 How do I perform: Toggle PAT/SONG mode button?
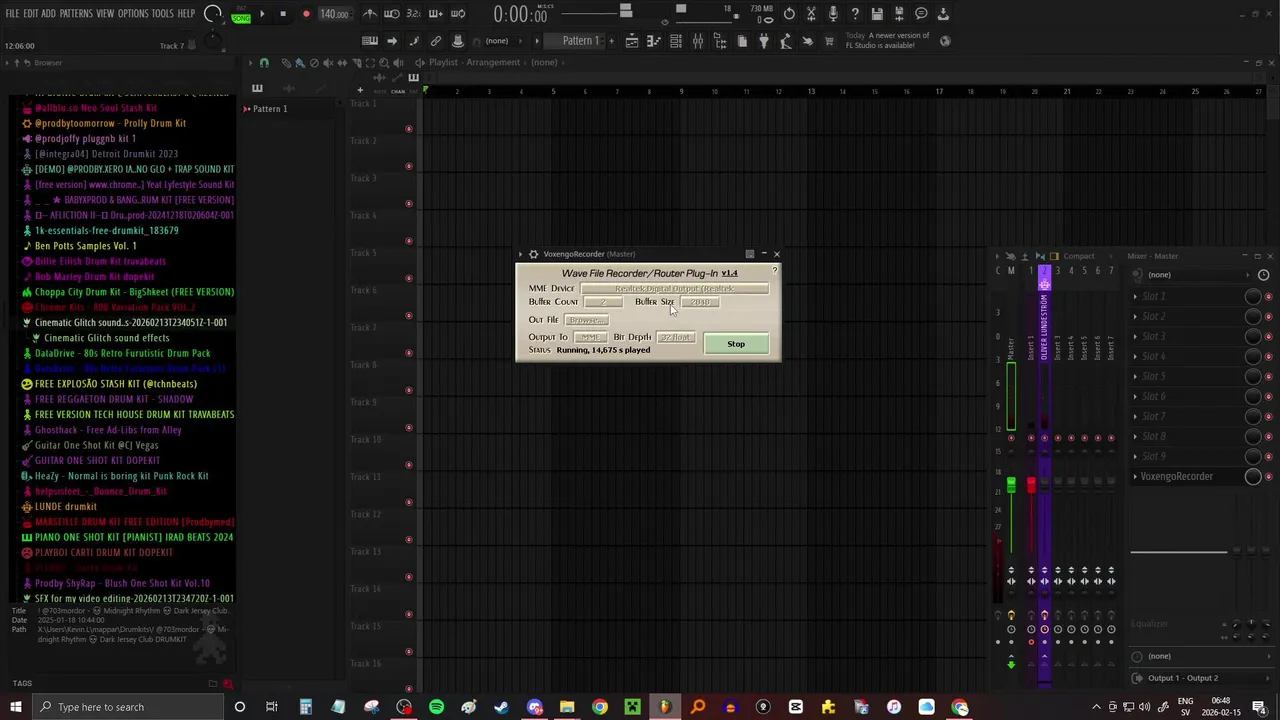(x=241, y=15)
